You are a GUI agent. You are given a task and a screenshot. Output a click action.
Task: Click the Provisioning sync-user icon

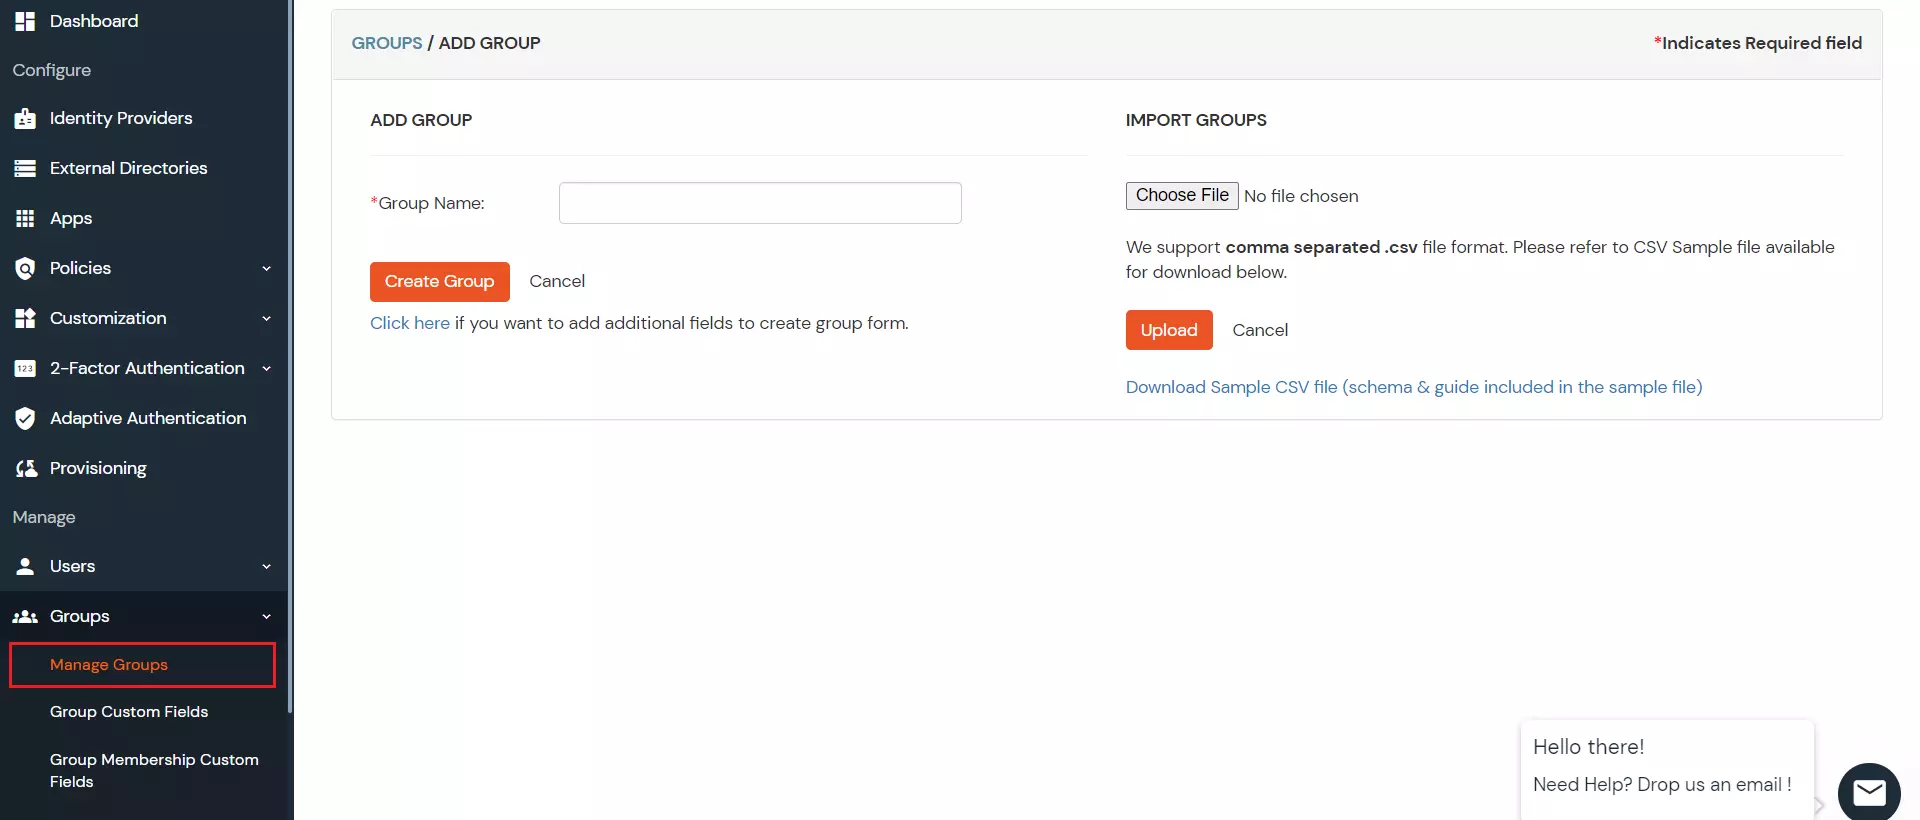pos(26,468)
